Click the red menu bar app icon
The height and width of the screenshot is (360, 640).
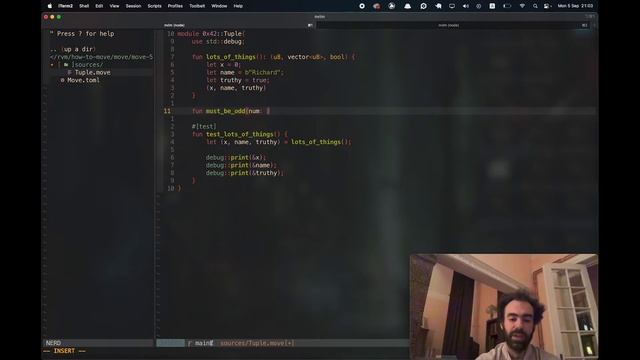(376, 6)
